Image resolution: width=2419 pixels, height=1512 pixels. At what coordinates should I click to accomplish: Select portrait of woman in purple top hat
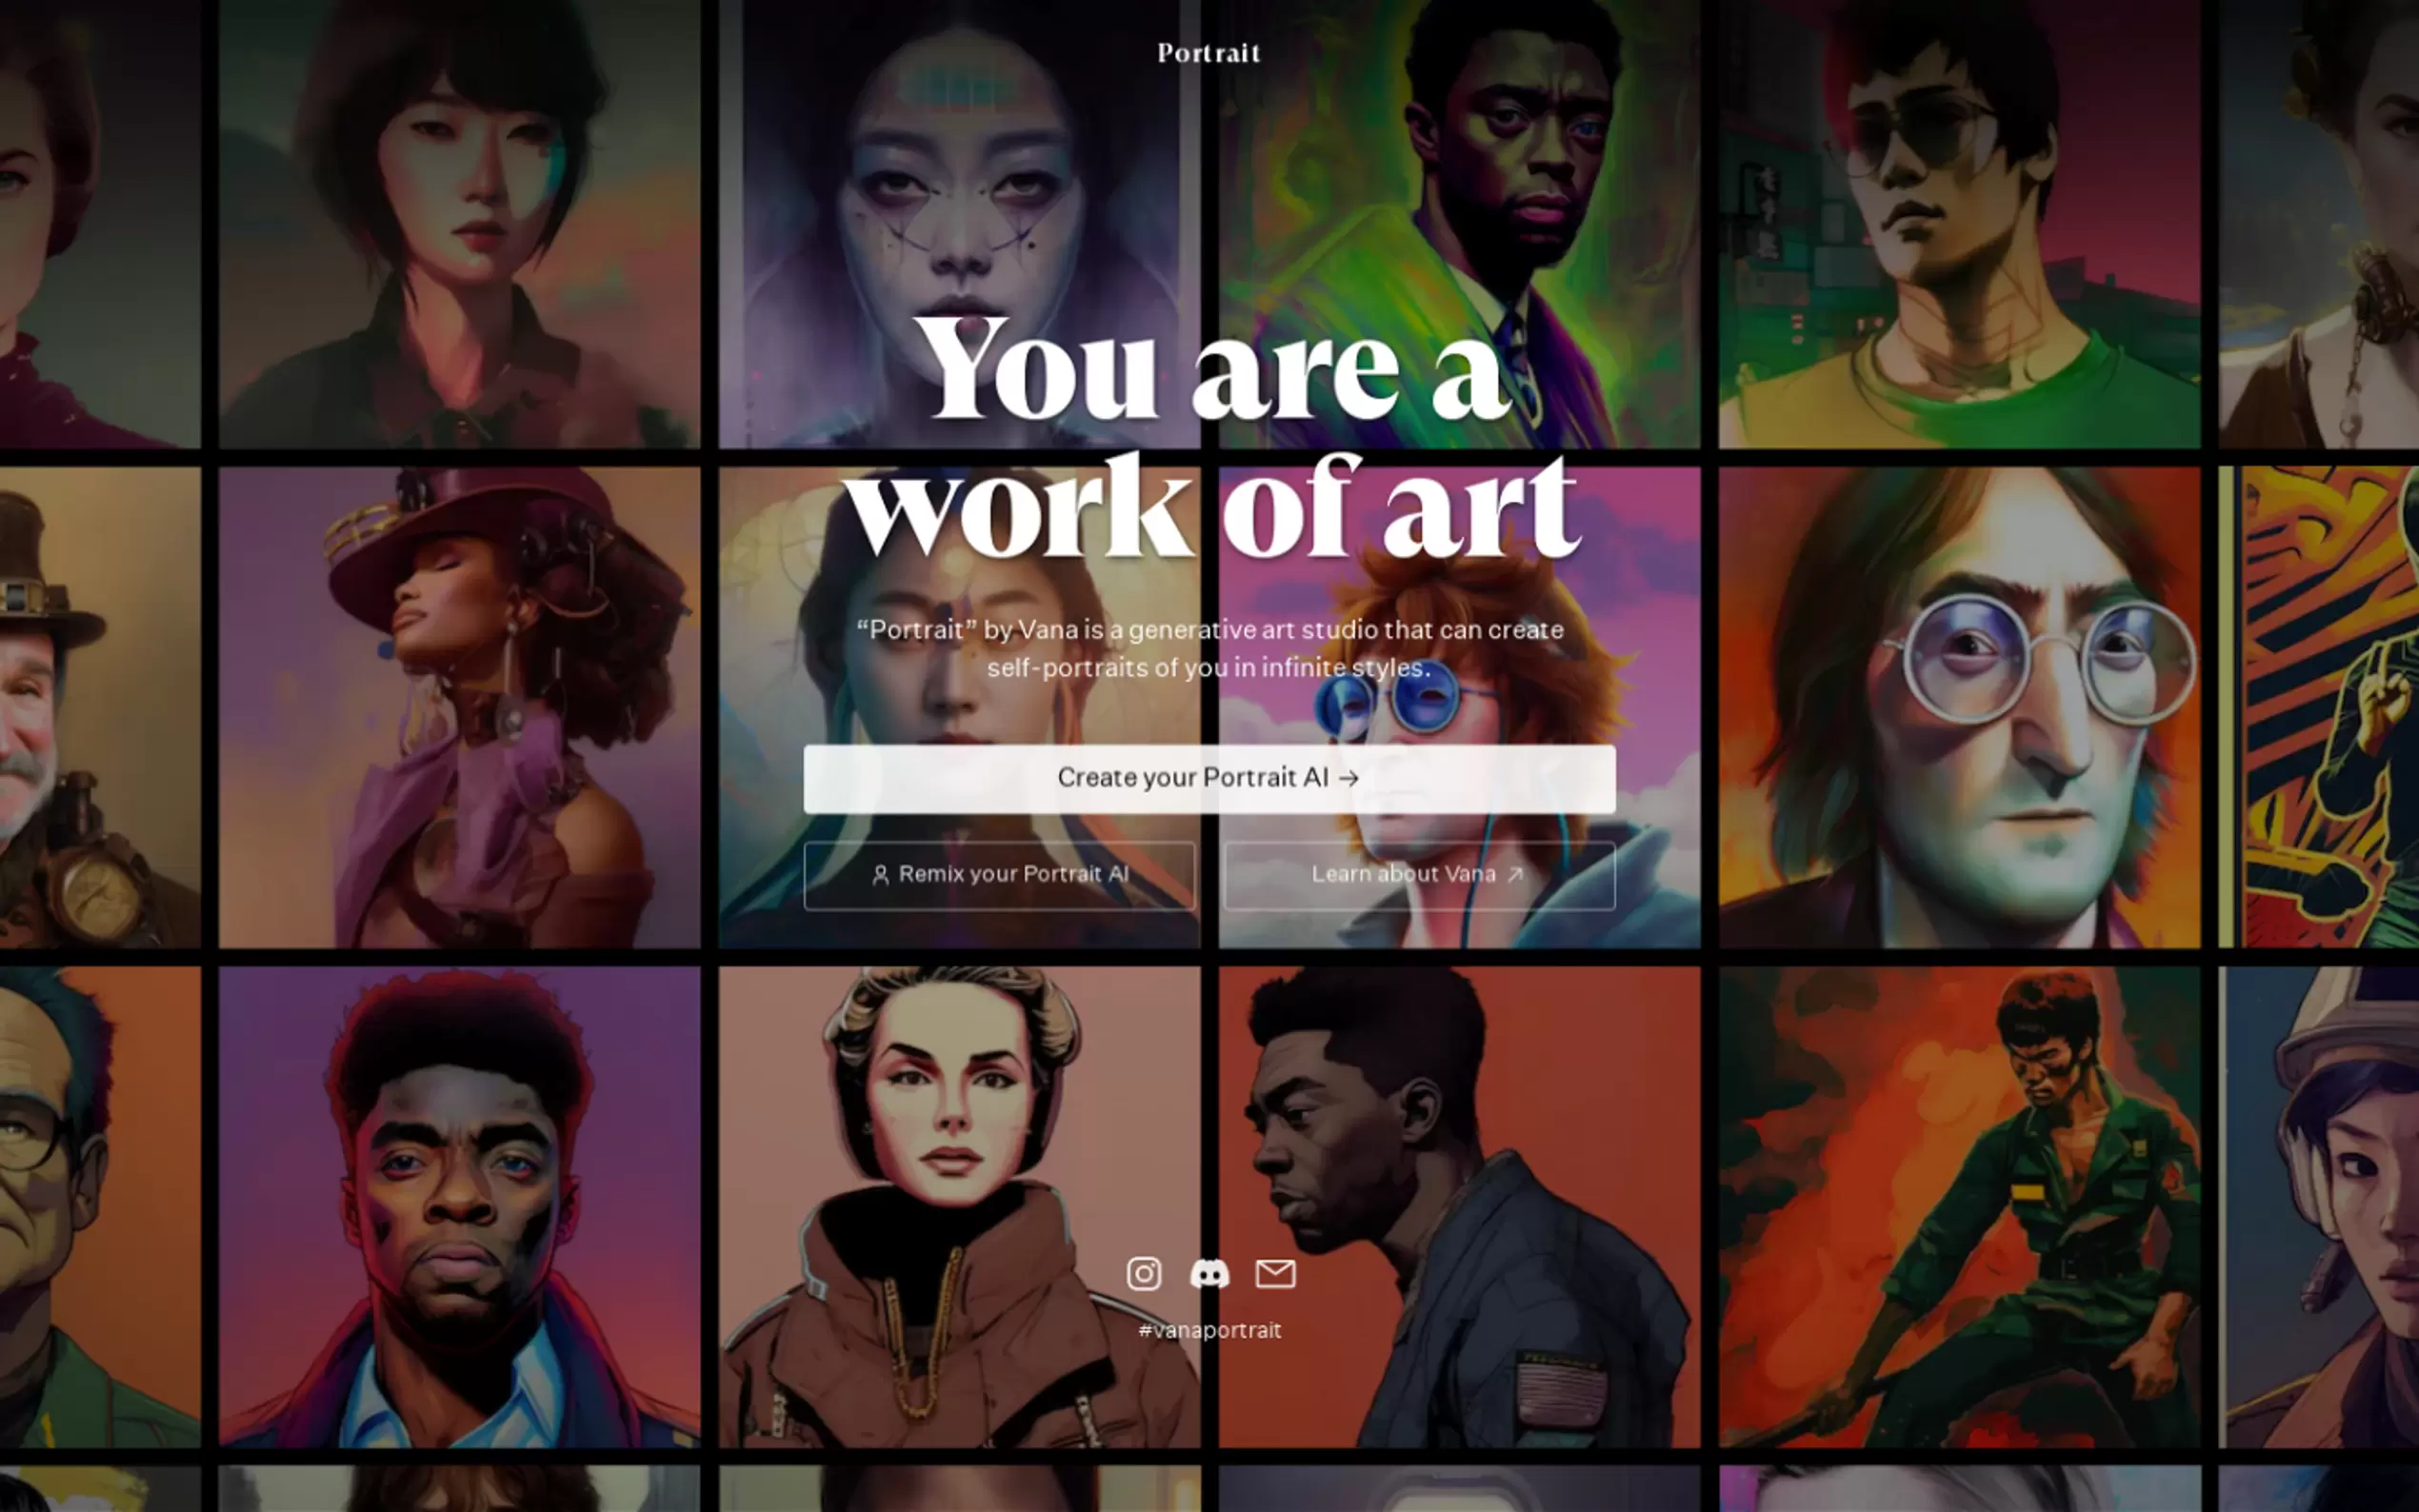459,707
